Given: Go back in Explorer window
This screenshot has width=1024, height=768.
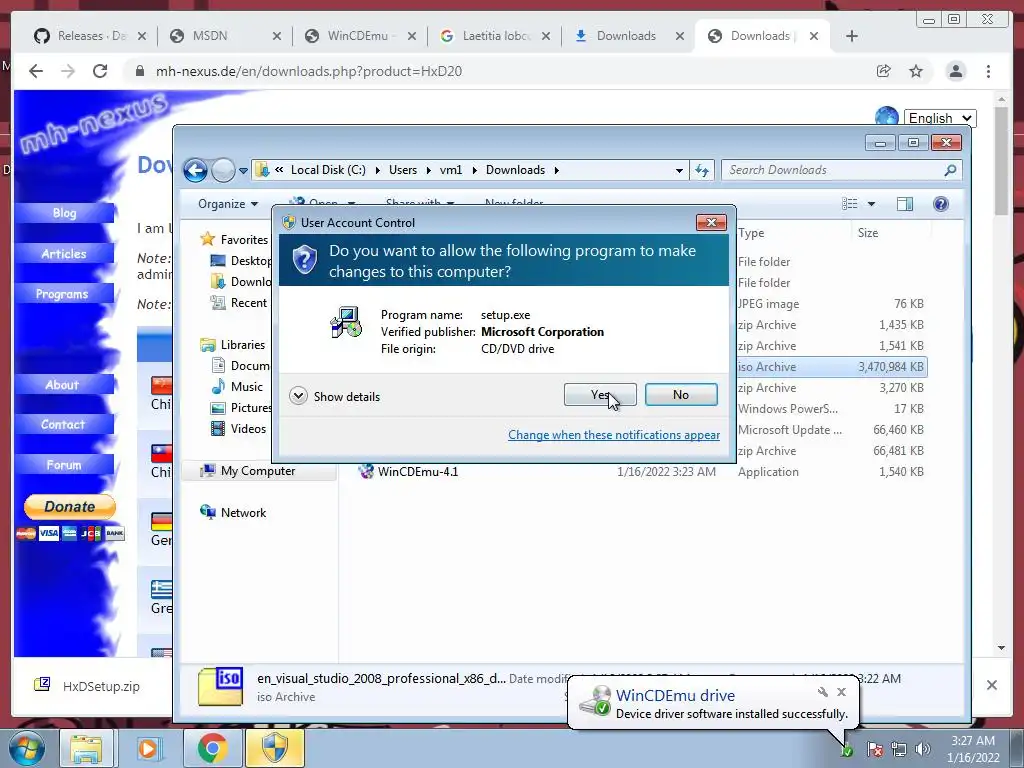Looking at the screenshot, I should (x=195, y=170).
